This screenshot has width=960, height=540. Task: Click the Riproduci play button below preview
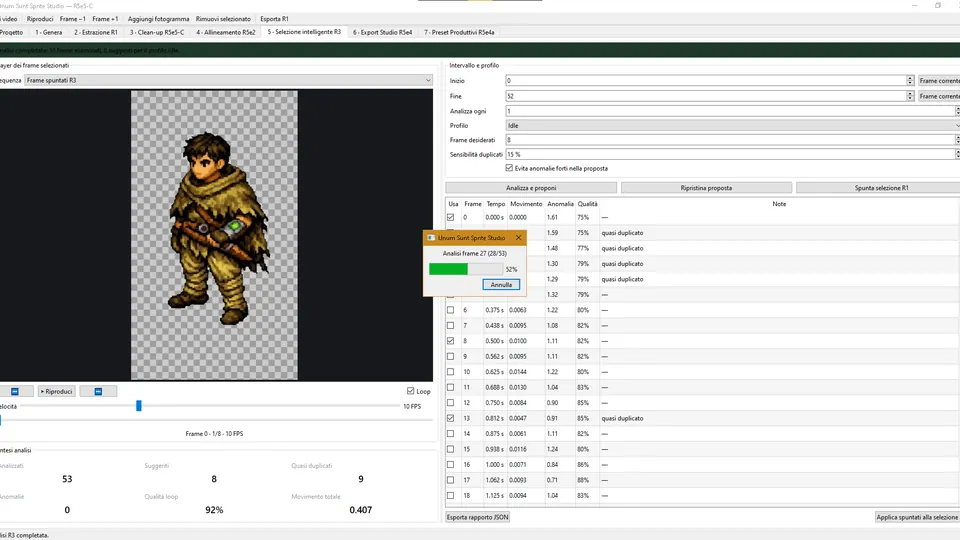tap(56, 391)
